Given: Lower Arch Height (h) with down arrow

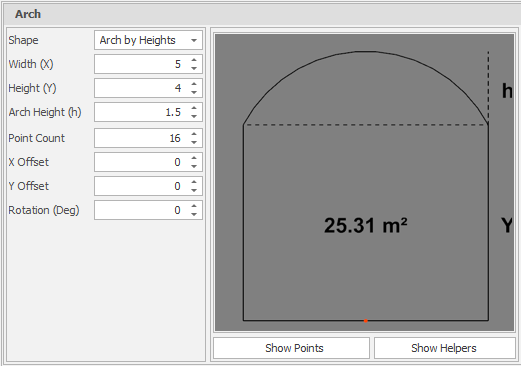Looking at the screenshot, I should tap(194, 116).
